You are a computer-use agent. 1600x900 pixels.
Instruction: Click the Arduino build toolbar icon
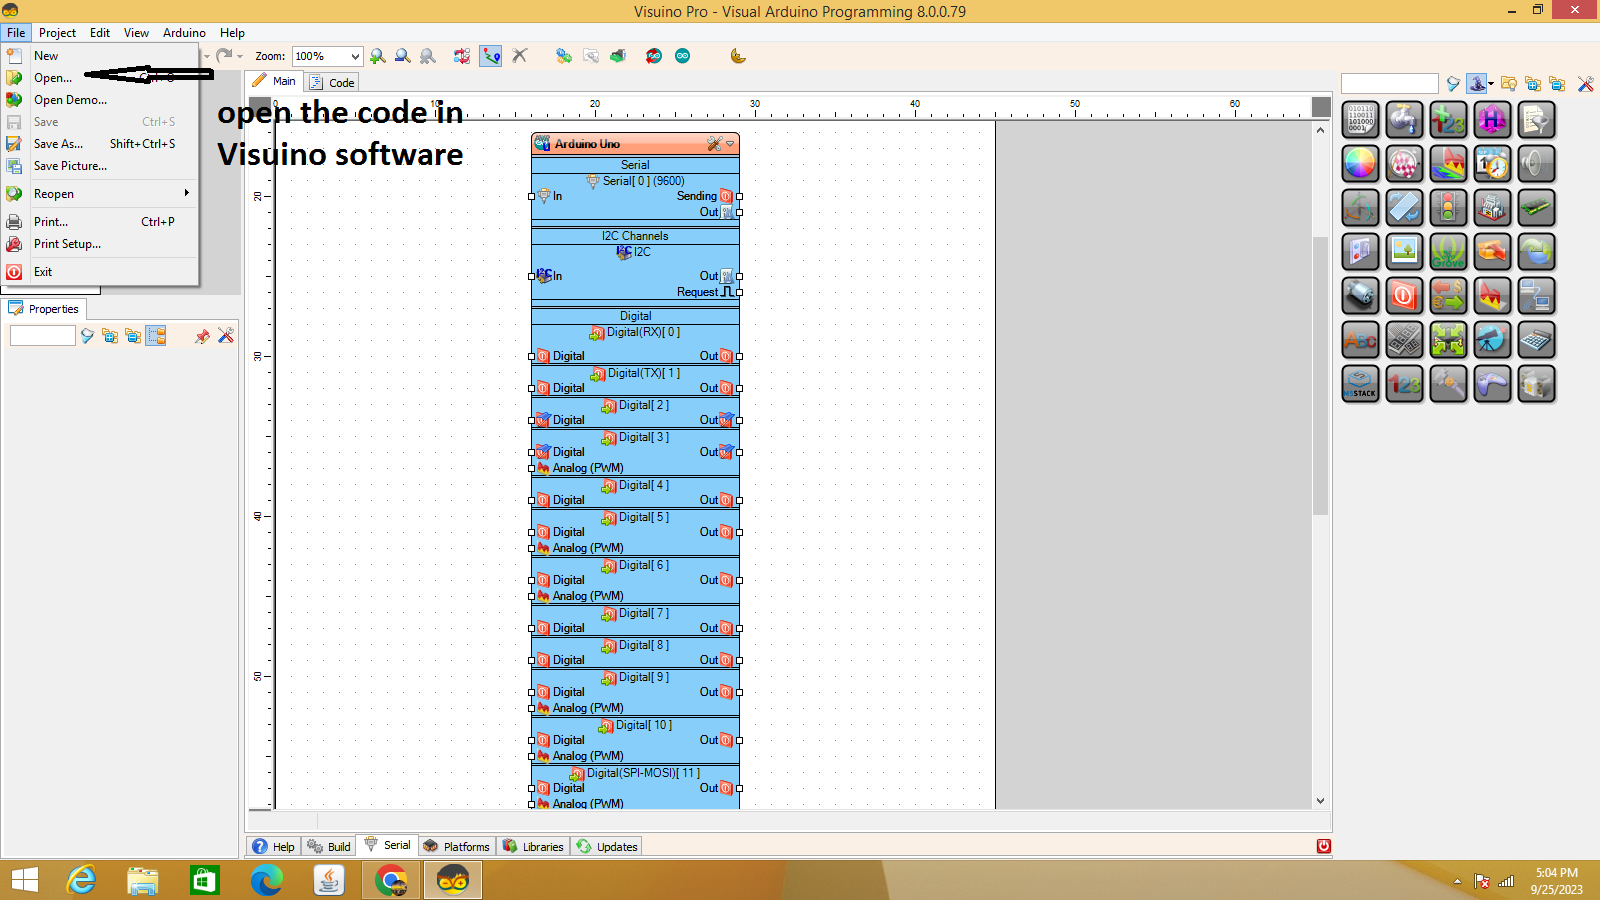(x=654, y=56)
